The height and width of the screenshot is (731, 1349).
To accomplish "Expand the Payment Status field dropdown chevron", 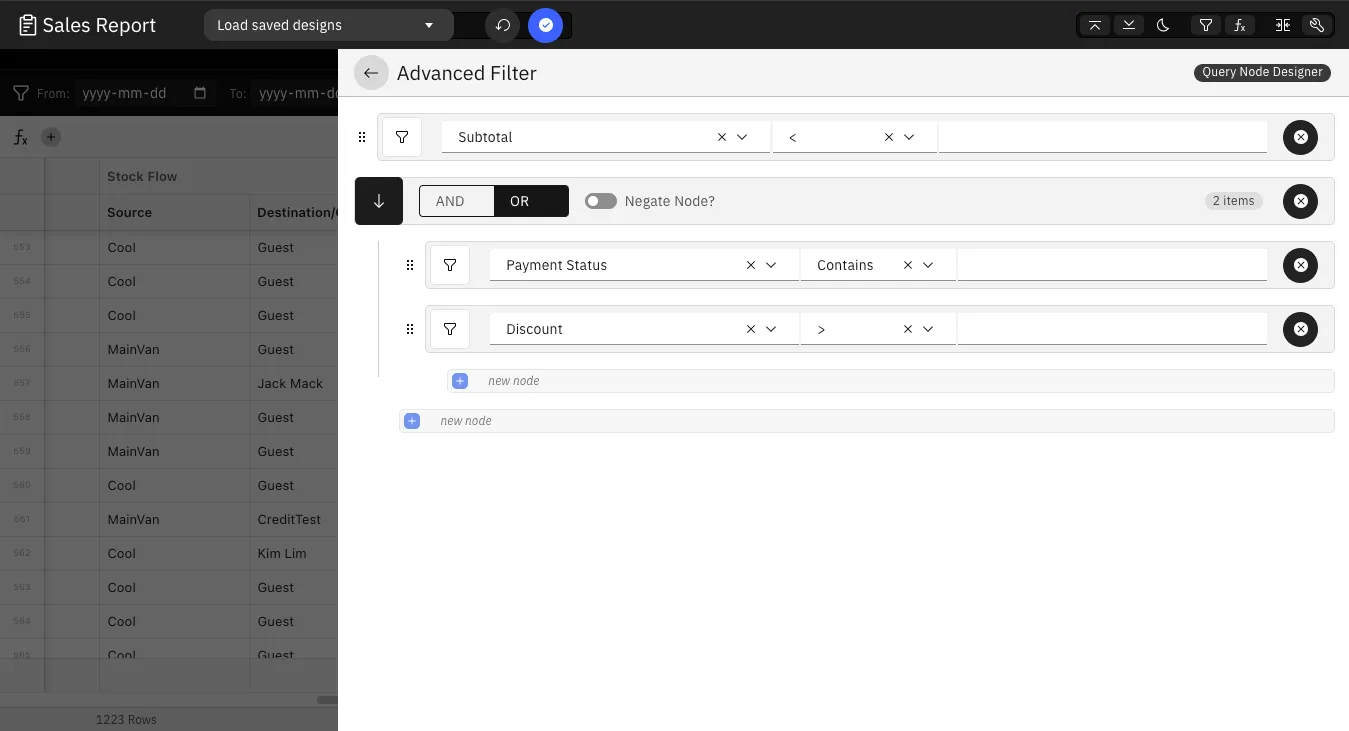I will click(771, 265).
